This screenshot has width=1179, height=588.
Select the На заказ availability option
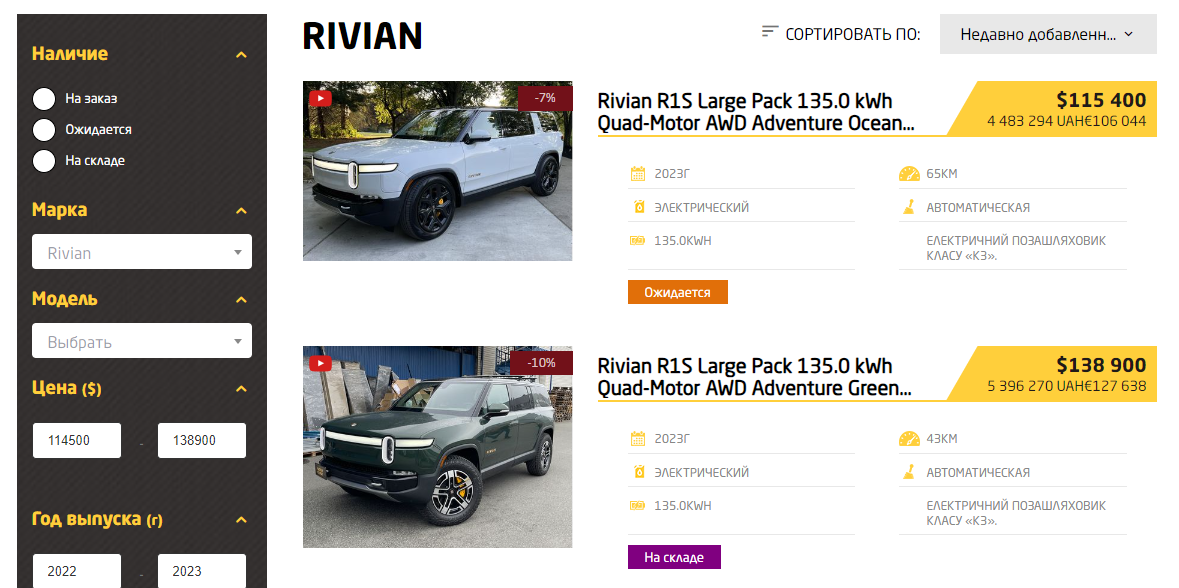pyautogui.click(x=44, y=99)
